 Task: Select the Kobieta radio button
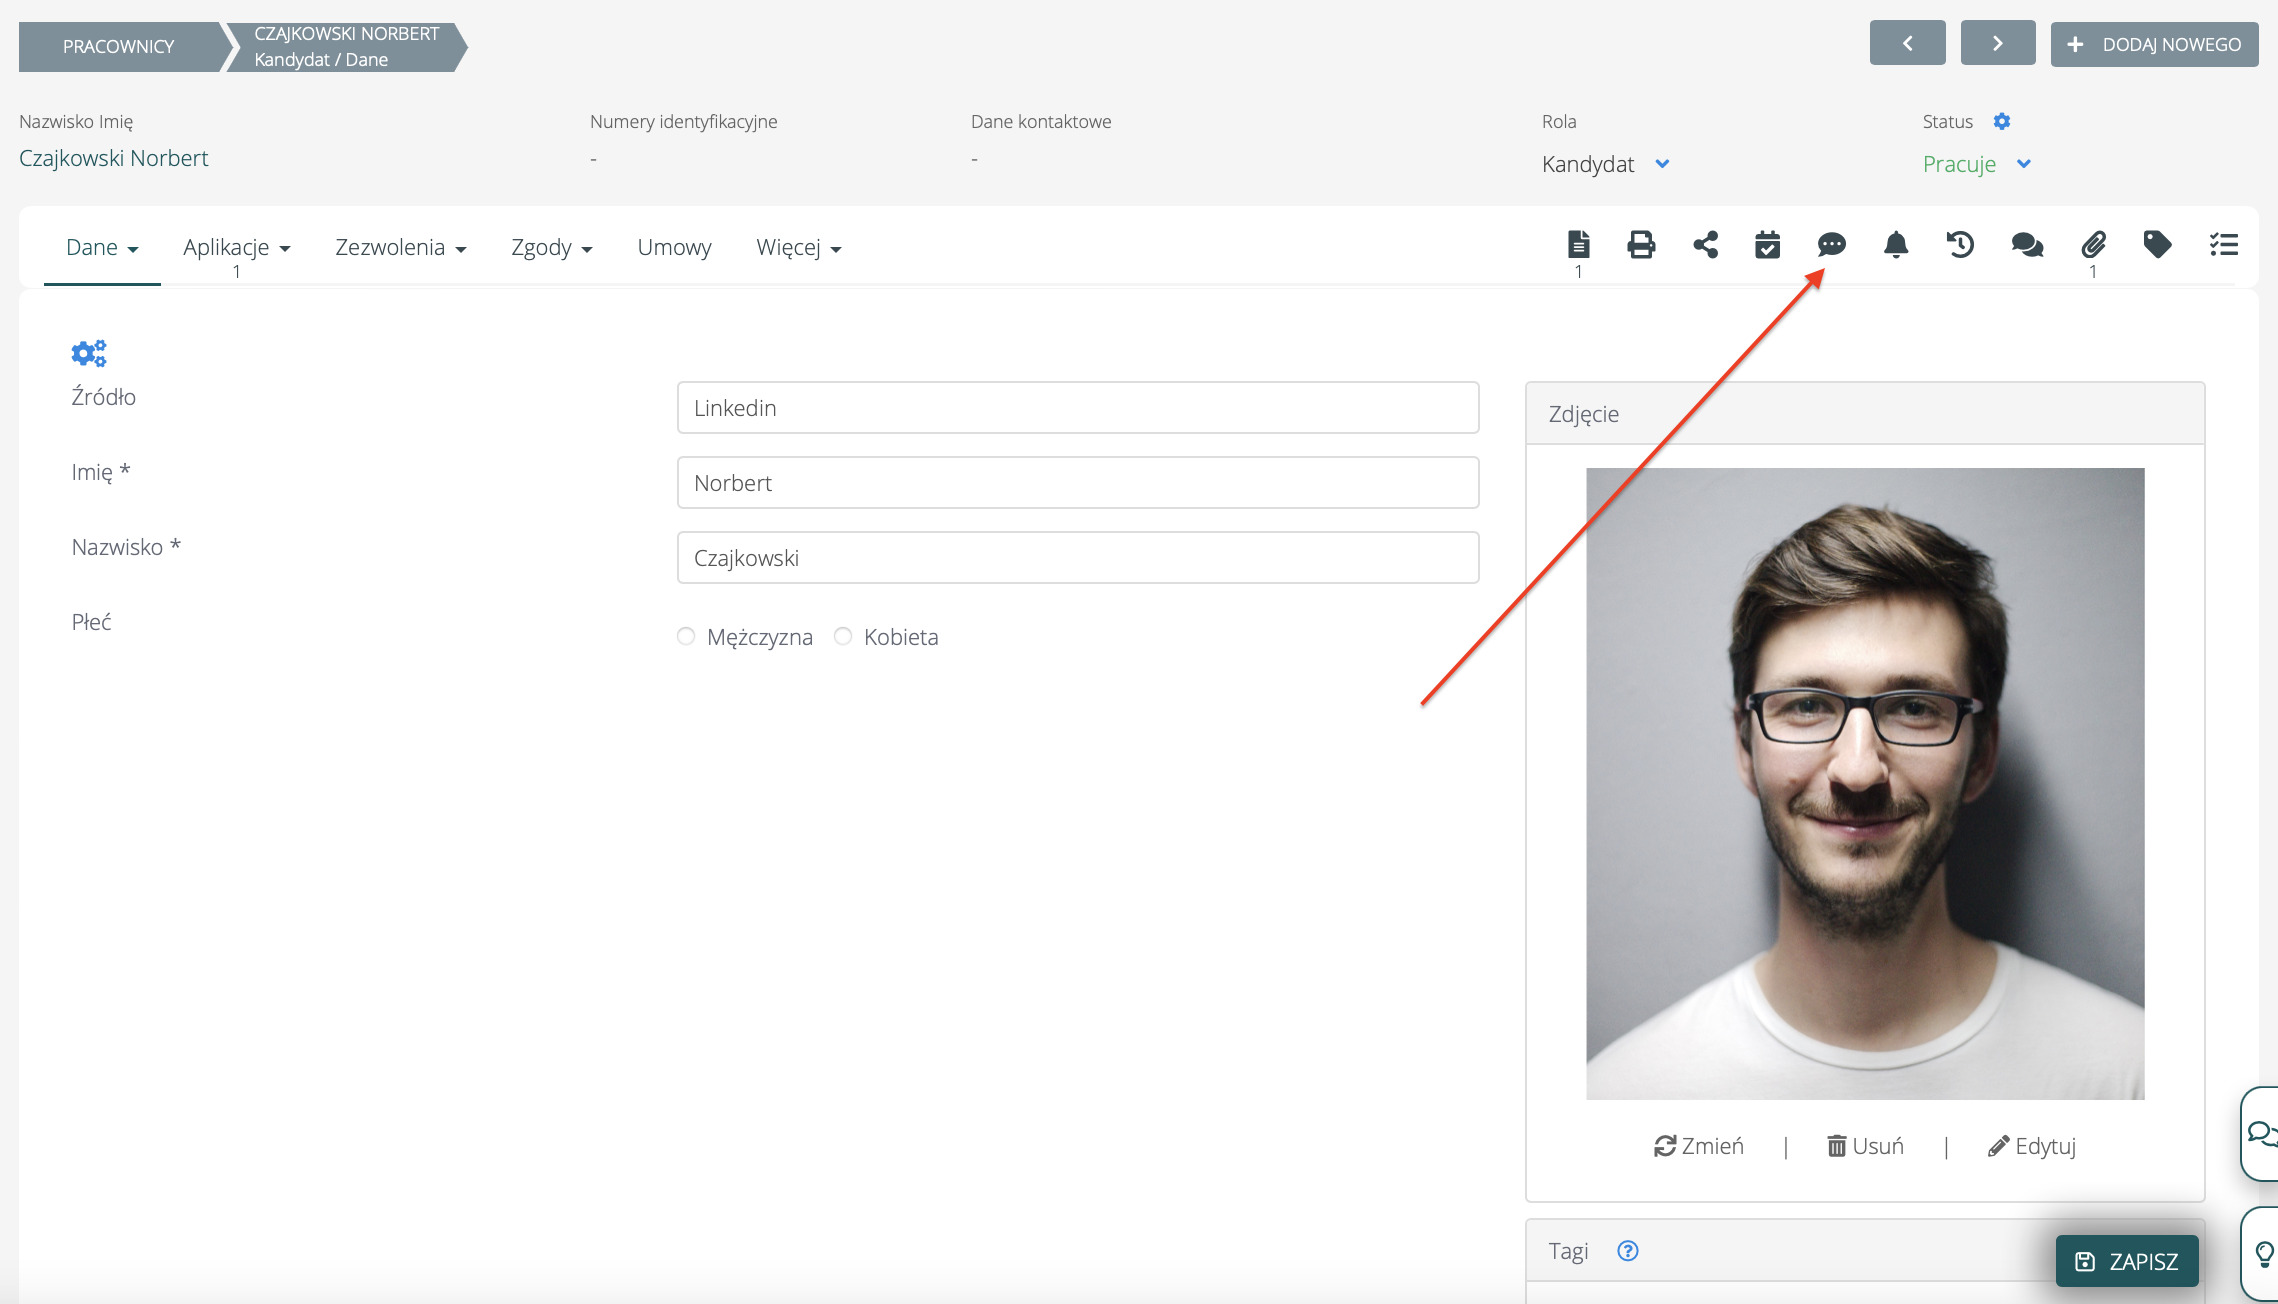click(x=843, y=637)
